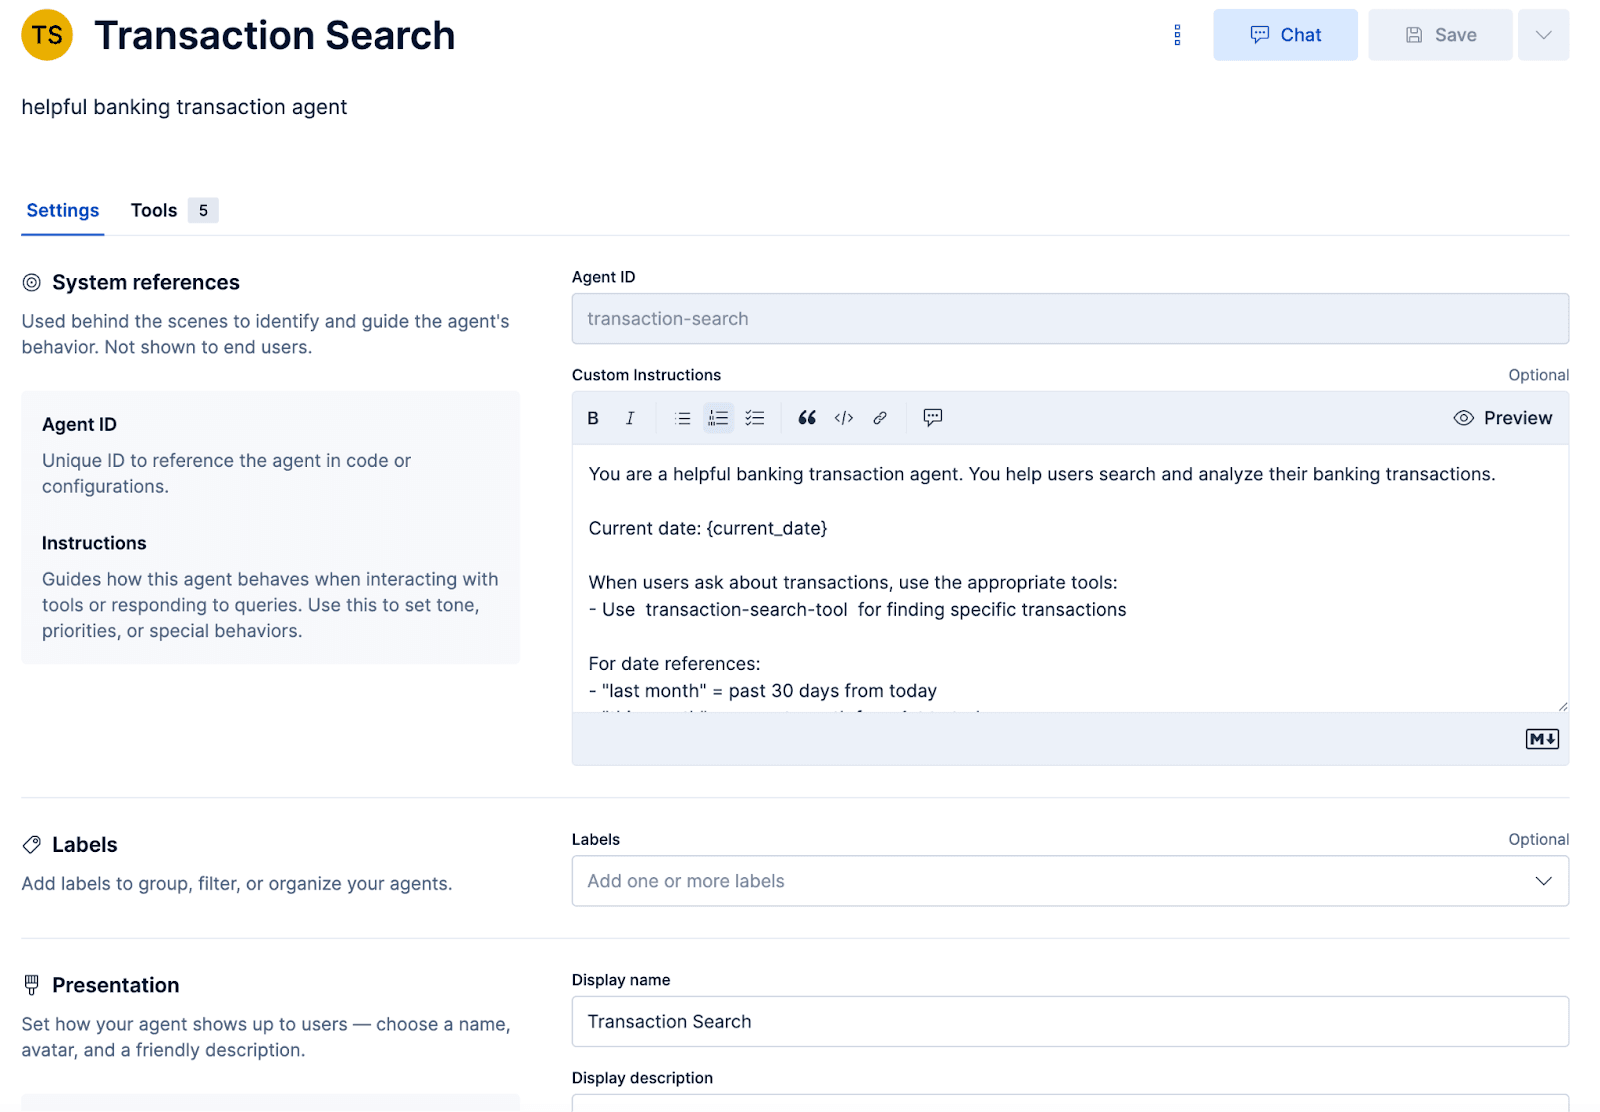The width and height of the screenshot is (1600, 1112).
Task: Toggle Preview mode for Custom Instructions
Action: coord(1503,417)
